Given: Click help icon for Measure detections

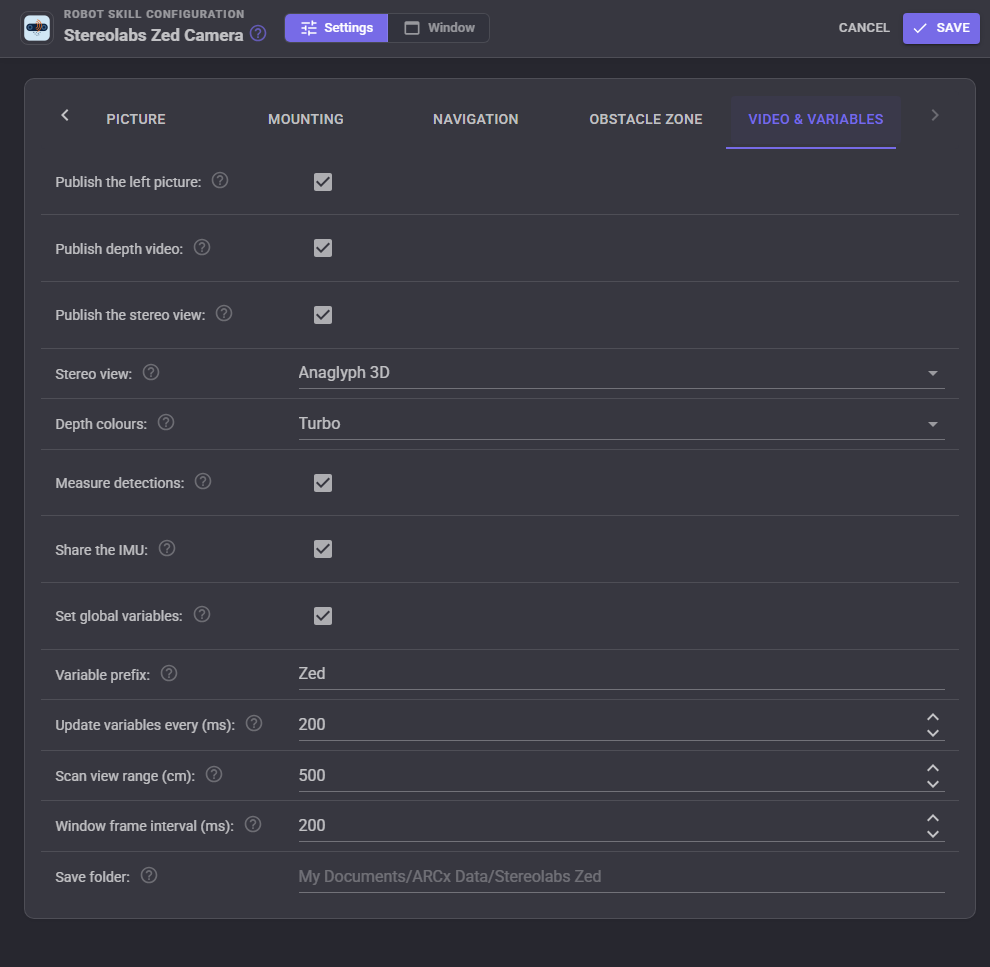Looking at the screenshot, I should coord(203,482).
